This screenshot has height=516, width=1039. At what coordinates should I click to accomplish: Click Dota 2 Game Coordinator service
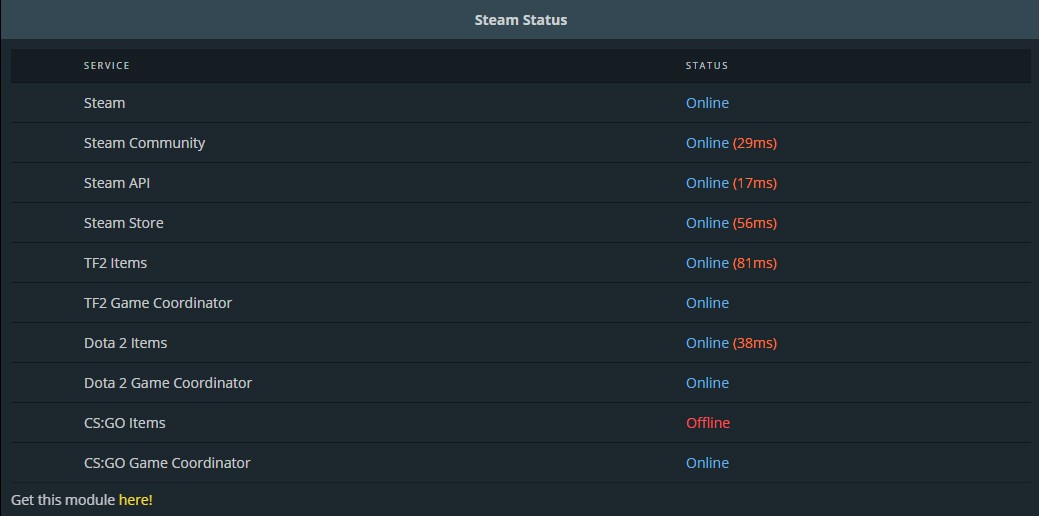pos(168,383)
